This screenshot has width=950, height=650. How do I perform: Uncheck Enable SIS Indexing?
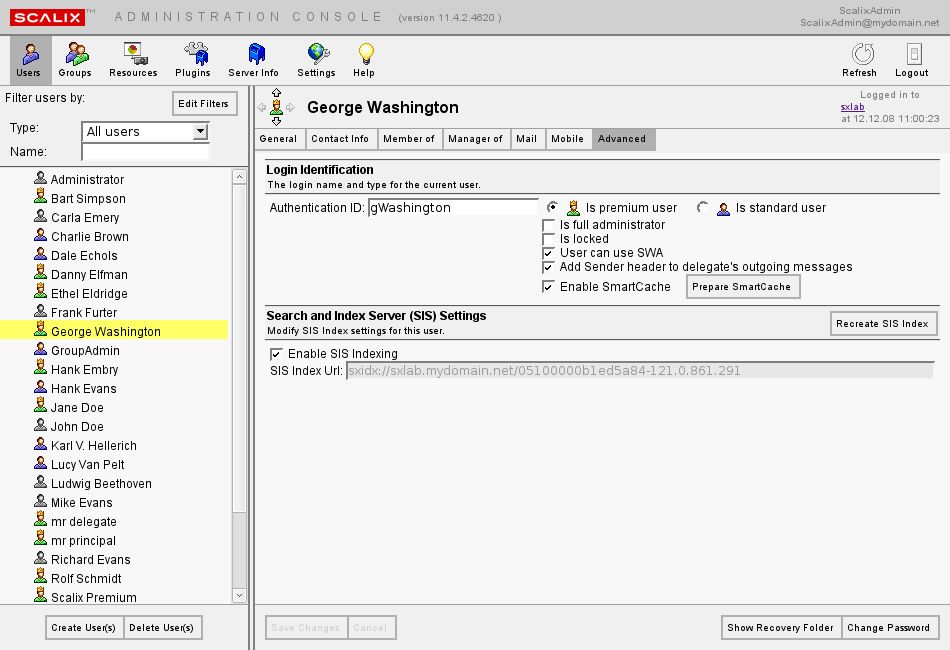276,354
